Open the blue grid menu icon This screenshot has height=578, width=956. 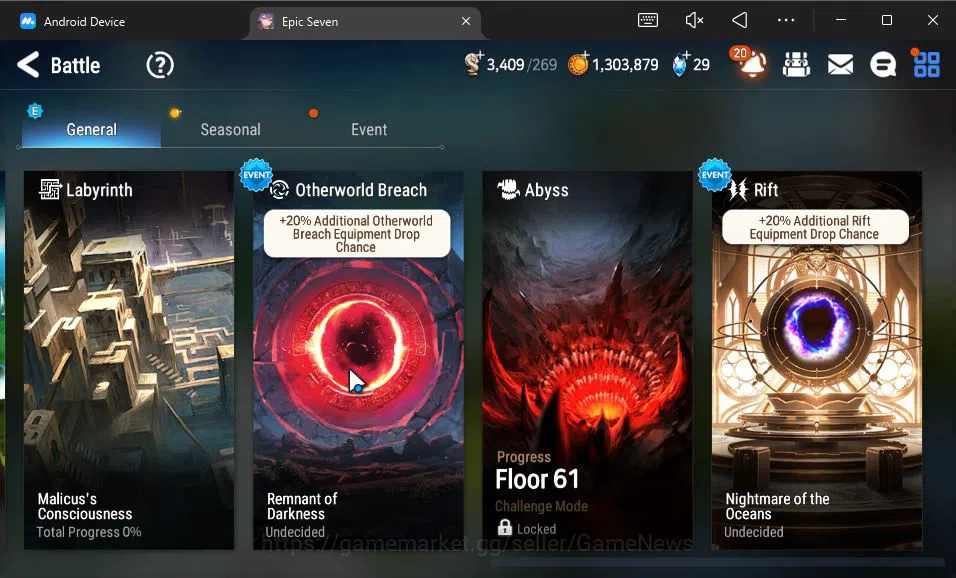[x=926, y=64]
